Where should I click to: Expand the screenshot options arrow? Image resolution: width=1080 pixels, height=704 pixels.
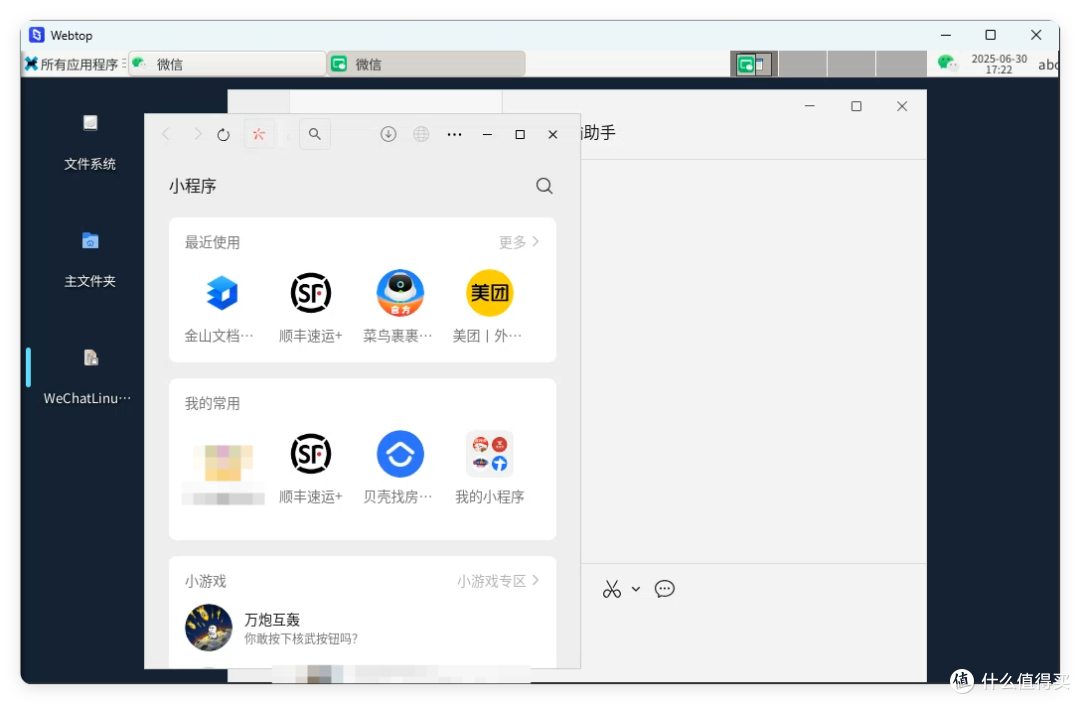click(x=636, y=589)
